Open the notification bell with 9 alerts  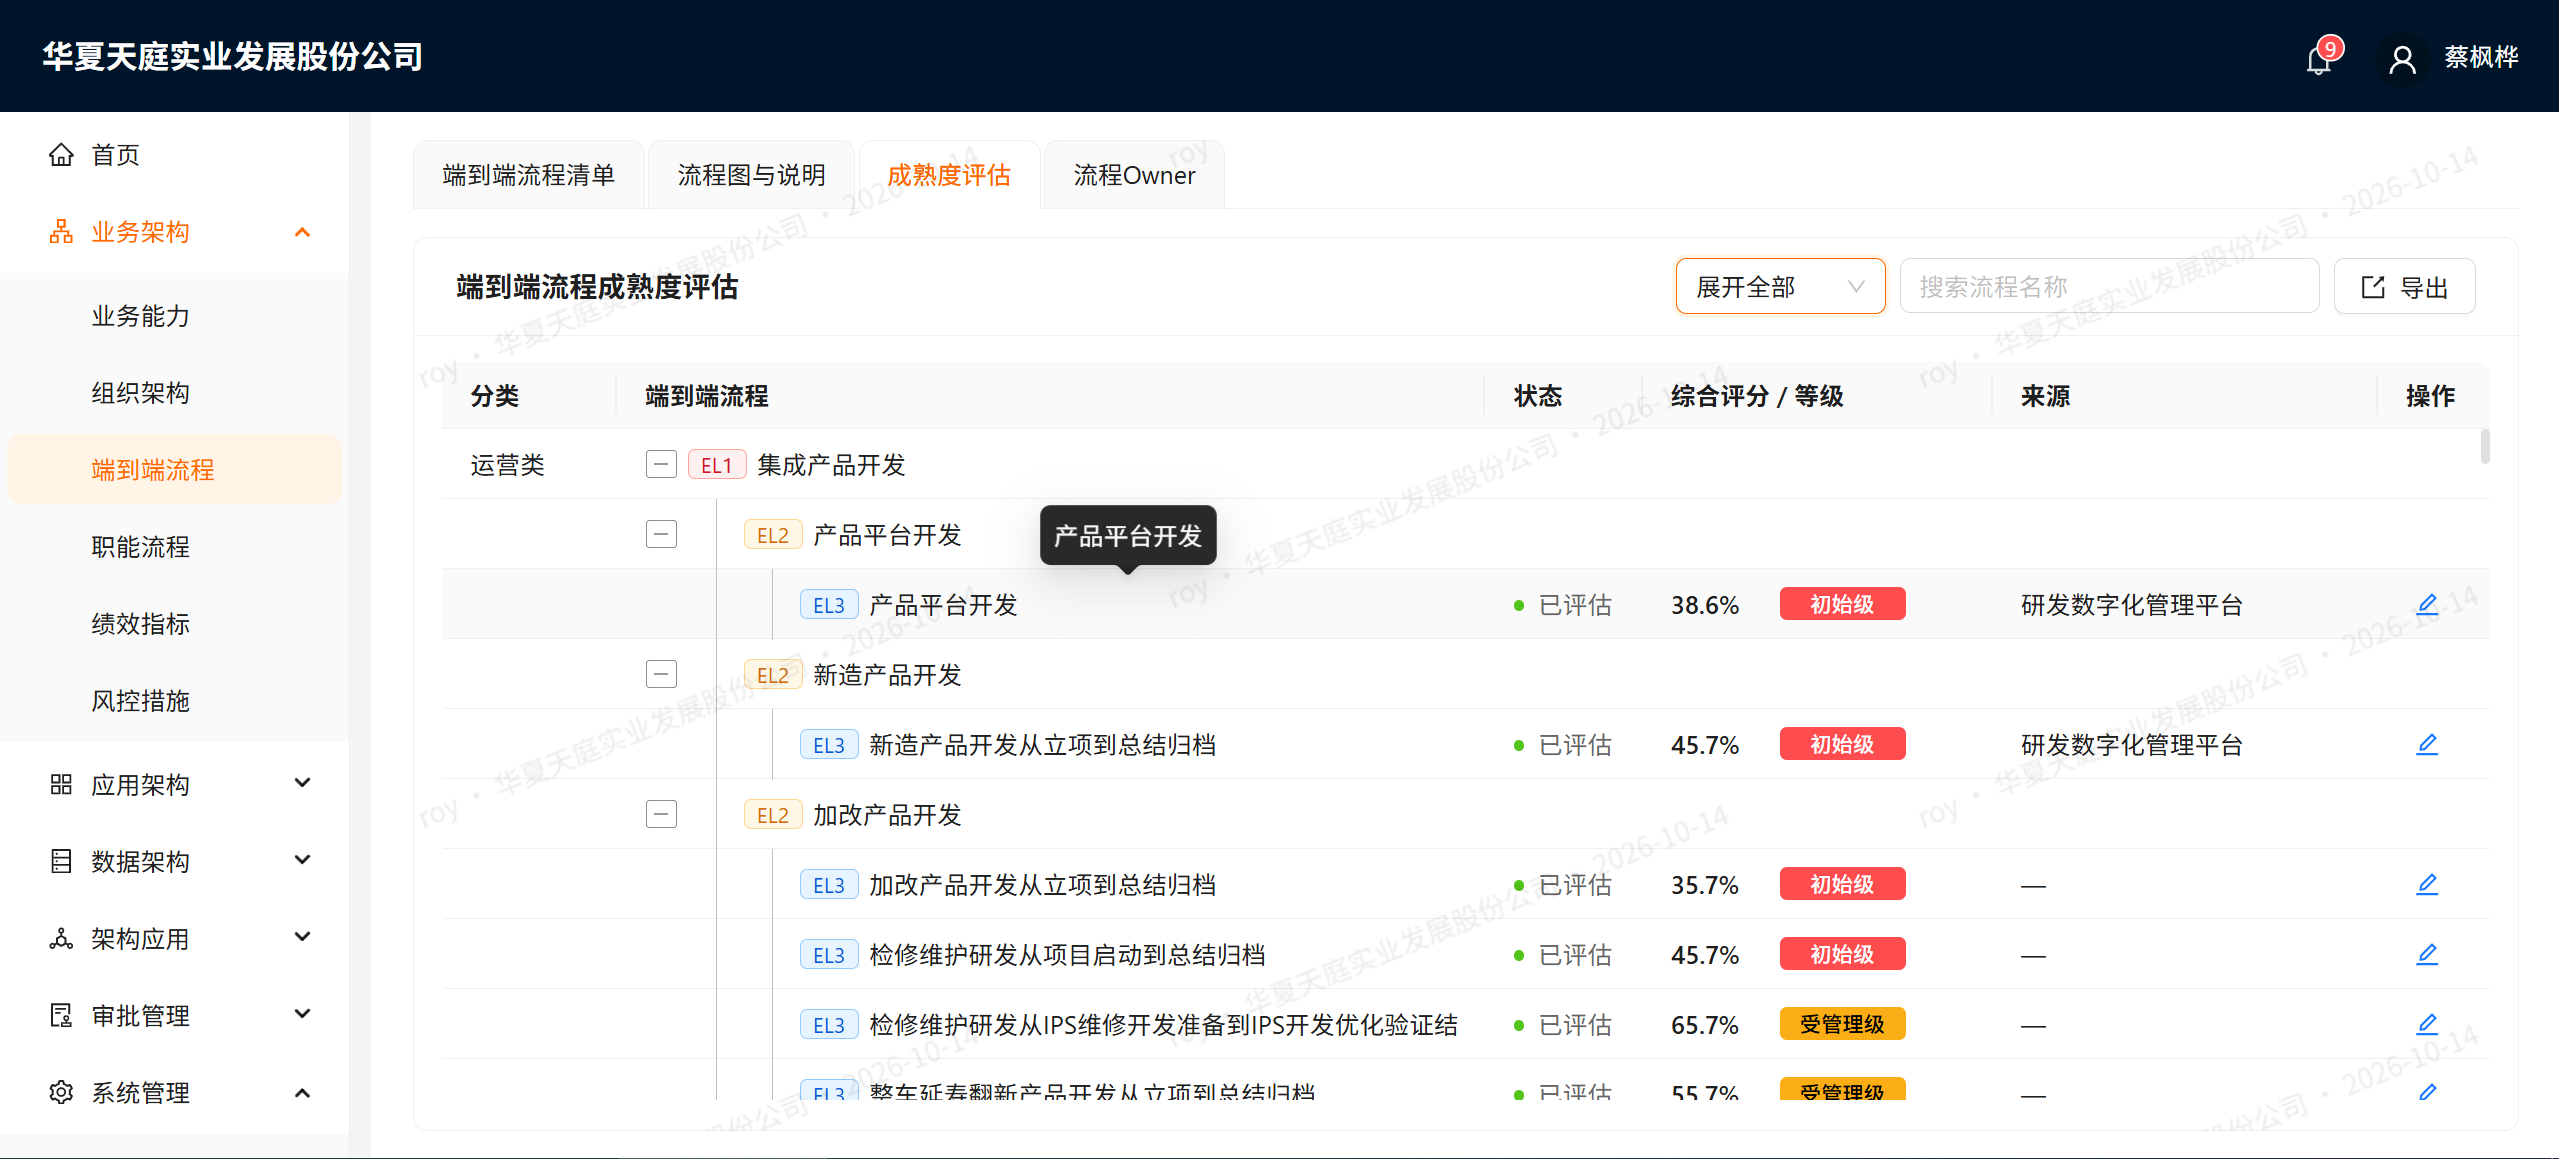click(x=2319, y=60)
